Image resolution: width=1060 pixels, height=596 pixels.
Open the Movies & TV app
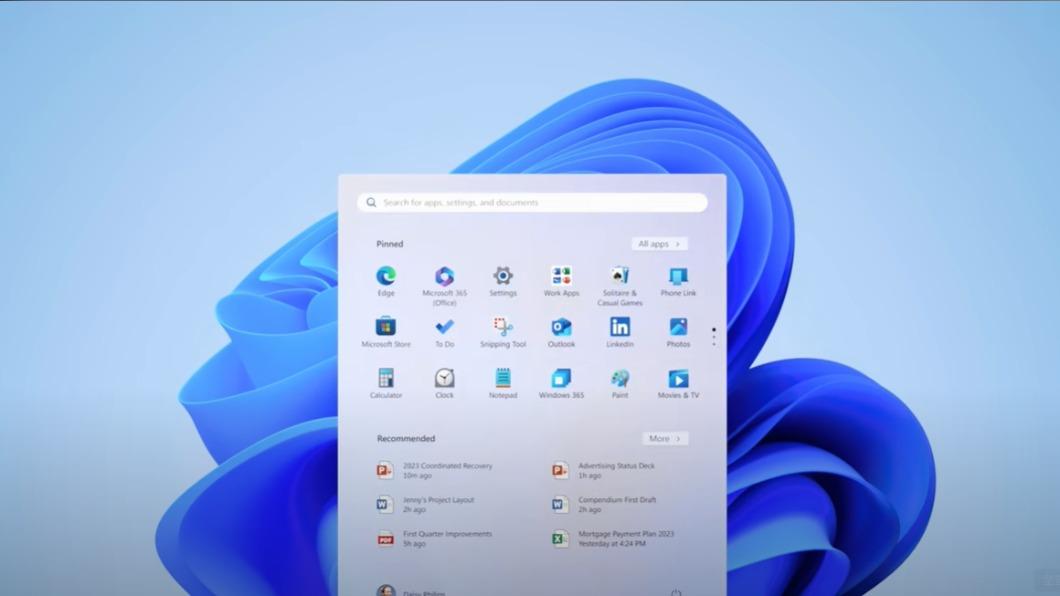coord(678,383)
